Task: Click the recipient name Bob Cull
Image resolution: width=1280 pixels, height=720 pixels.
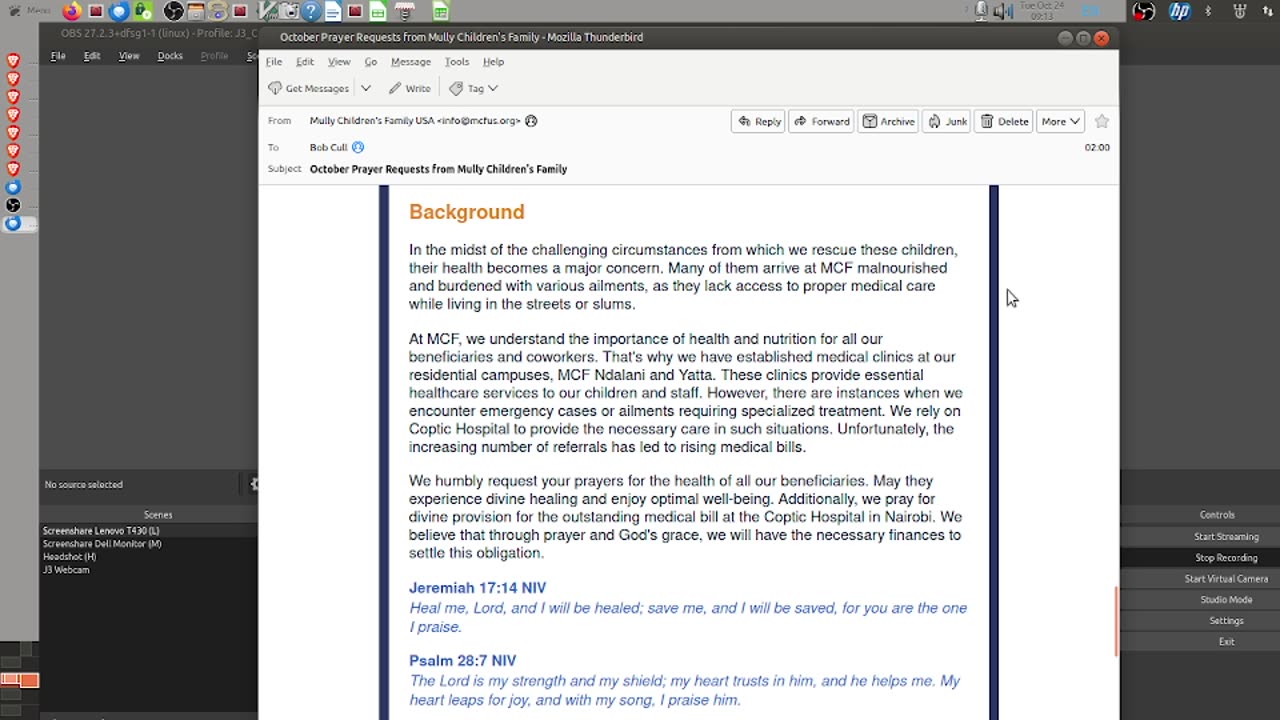Action: (x=328, y=147)
